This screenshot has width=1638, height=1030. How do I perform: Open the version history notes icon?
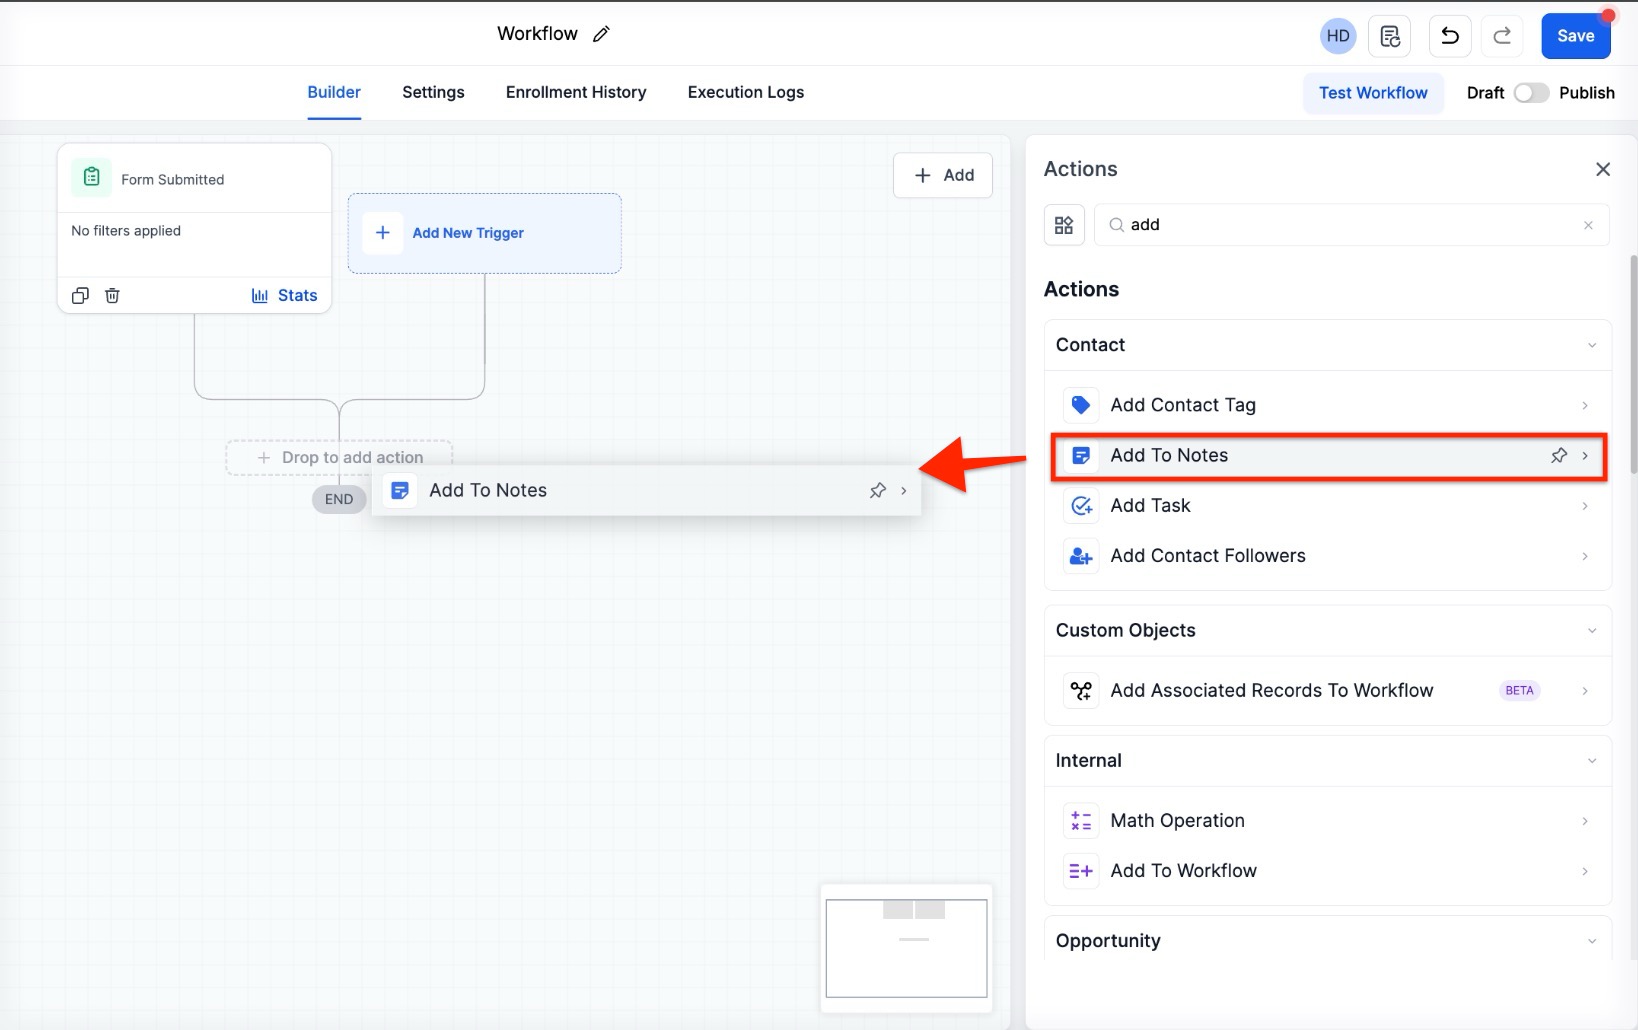(1390, 36)
